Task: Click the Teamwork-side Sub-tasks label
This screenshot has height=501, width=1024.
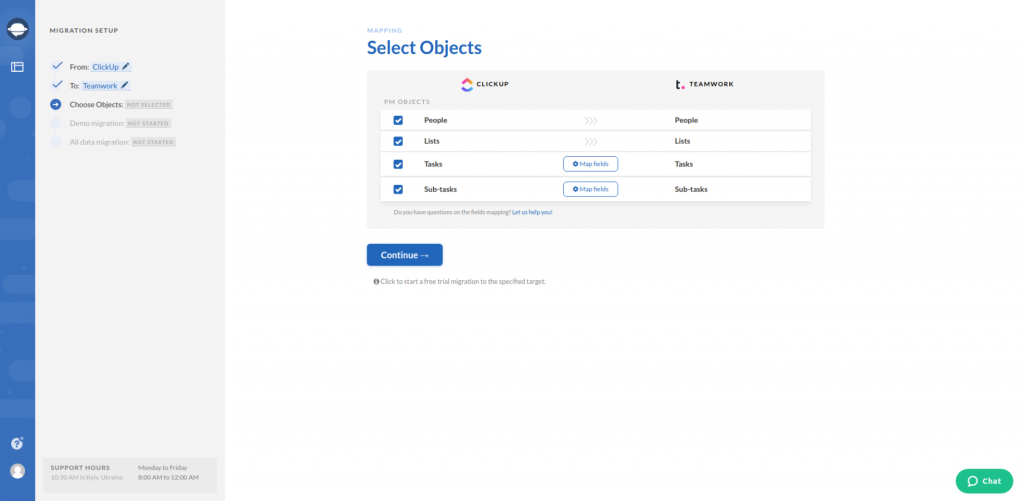Action: coord(691,189)
